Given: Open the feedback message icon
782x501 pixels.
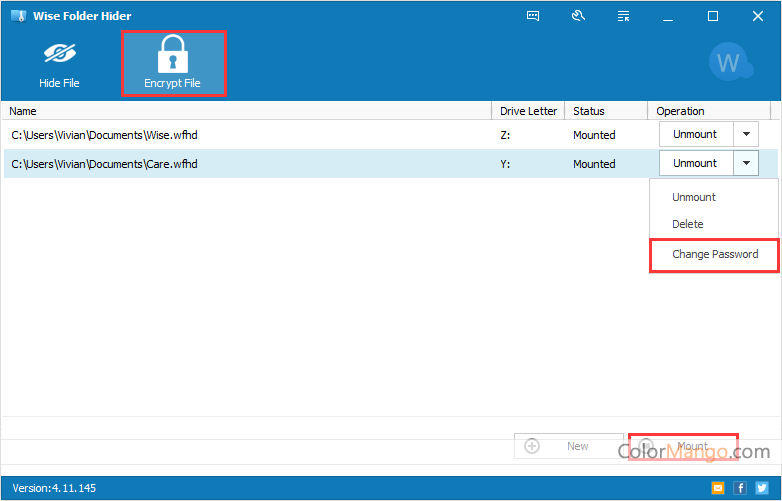Looking at the screenshot, I should (x=534, y=16).
